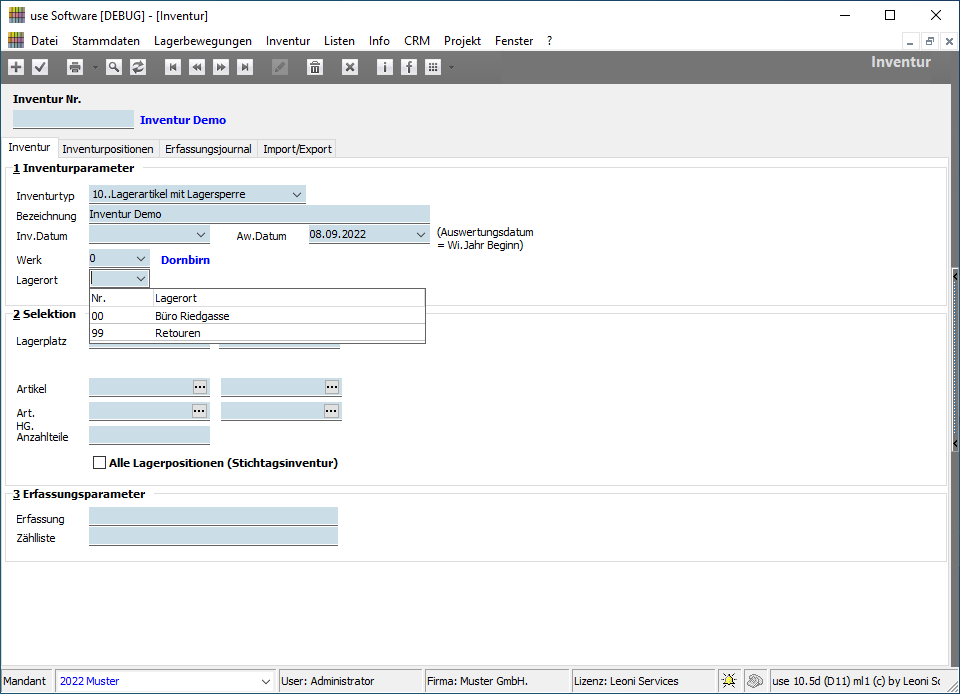Click the Erfassung input field
Image resolution: width=960 pixels, height=694 pixels.
point(213,517)
